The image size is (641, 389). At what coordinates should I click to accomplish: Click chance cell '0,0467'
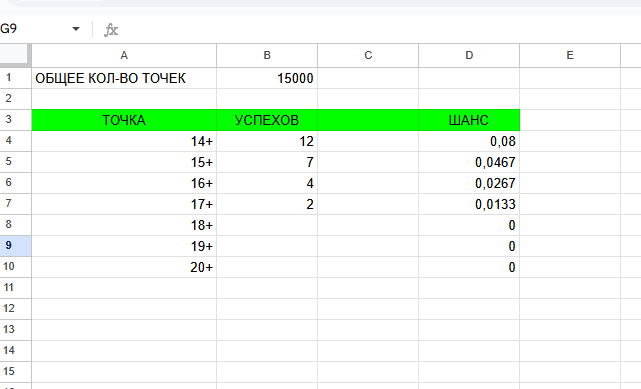pyautogui.click(x=469, y=162)
